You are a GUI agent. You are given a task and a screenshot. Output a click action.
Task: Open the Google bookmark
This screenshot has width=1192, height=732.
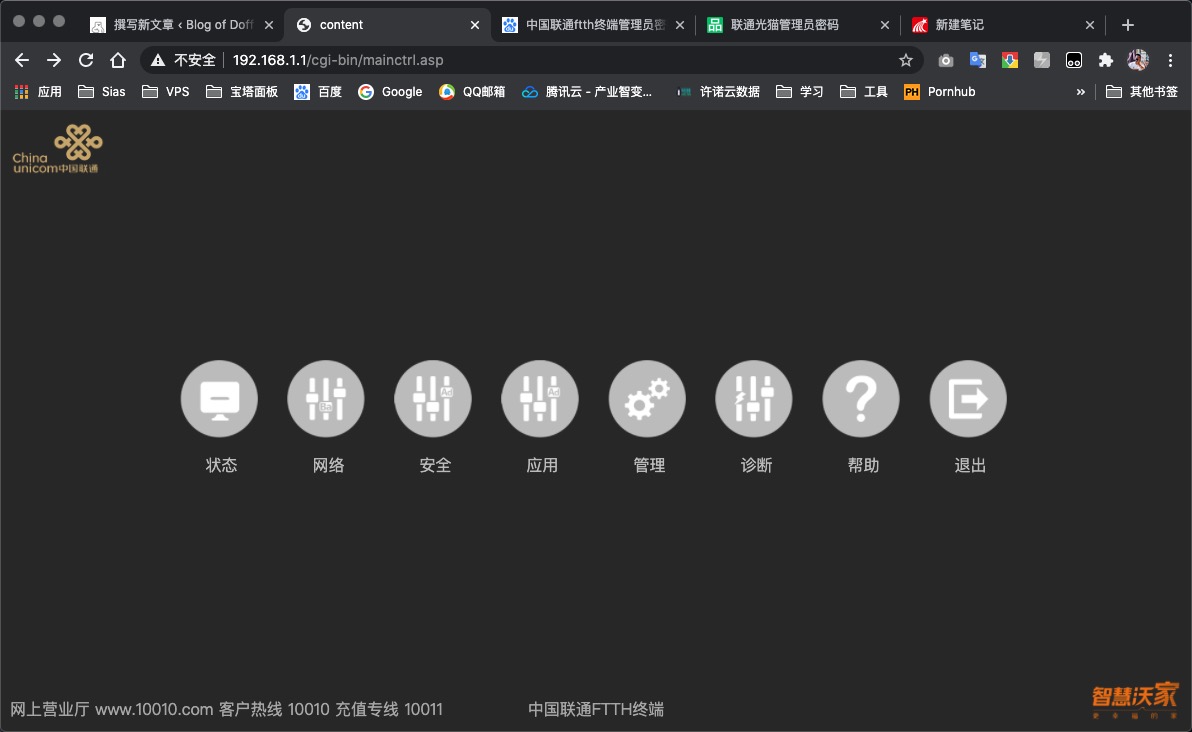point(390,92)
